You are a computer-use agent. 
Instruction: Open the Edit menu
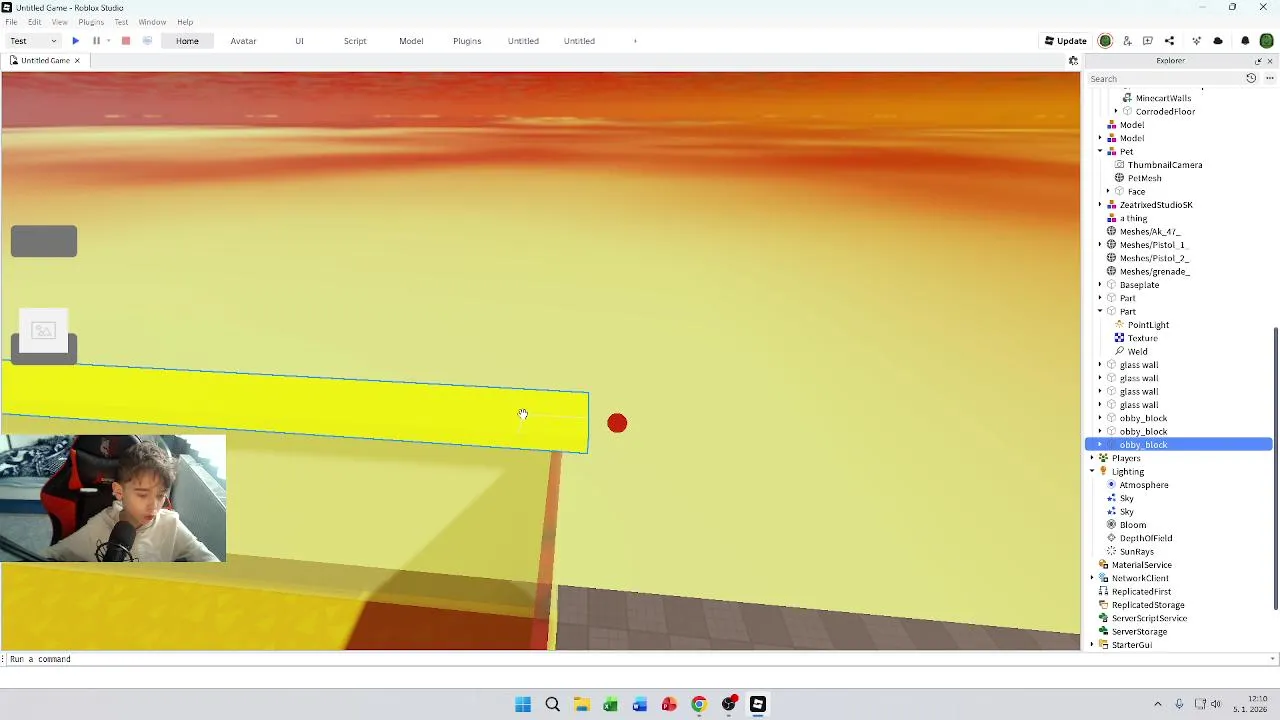35,22
